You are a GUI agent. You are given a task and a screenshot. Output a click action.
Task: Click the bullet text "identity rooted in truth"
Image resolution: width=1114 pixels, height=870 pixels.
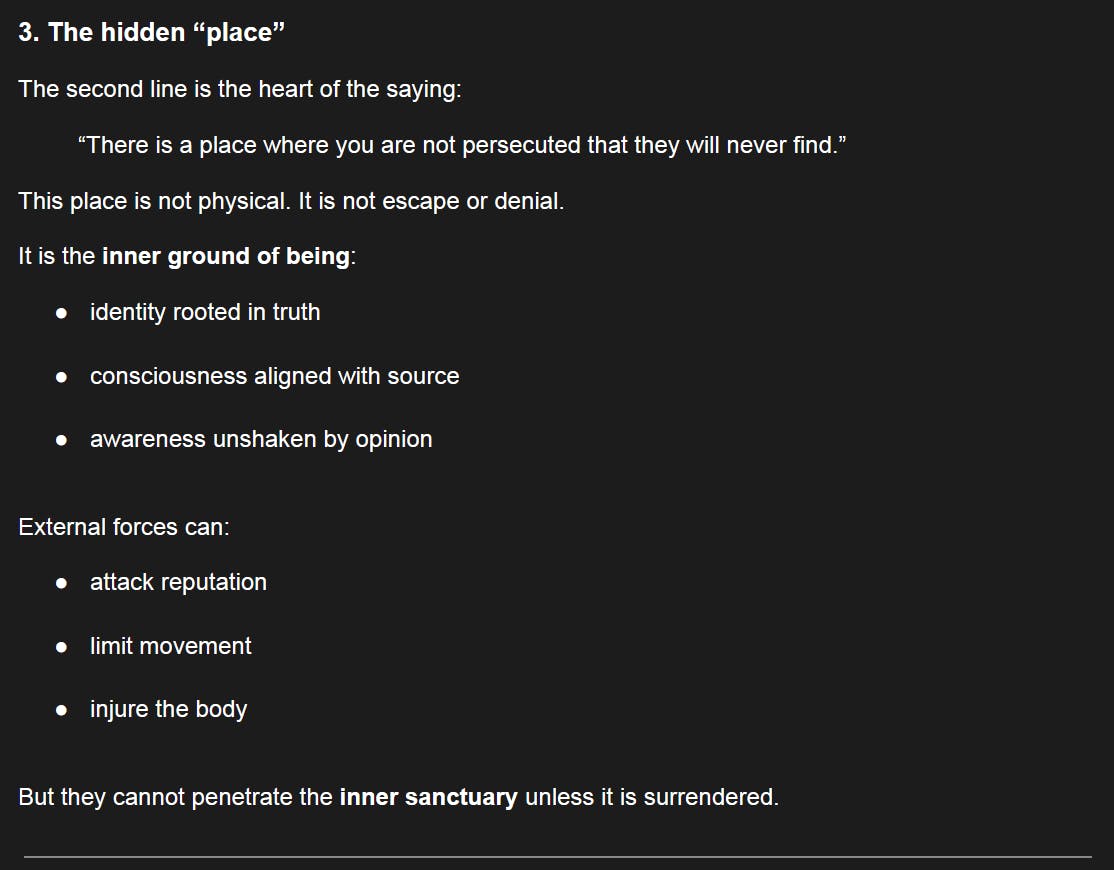[205, 312]
